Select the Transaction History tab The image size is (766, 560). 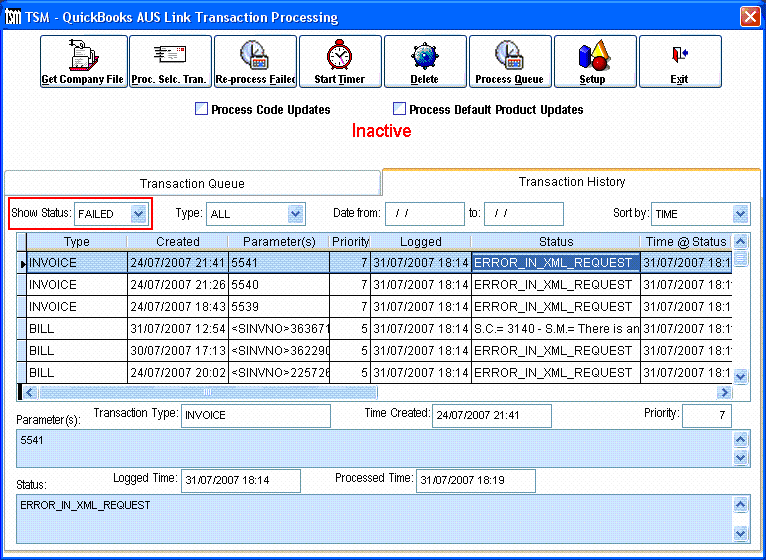point(571,182)
